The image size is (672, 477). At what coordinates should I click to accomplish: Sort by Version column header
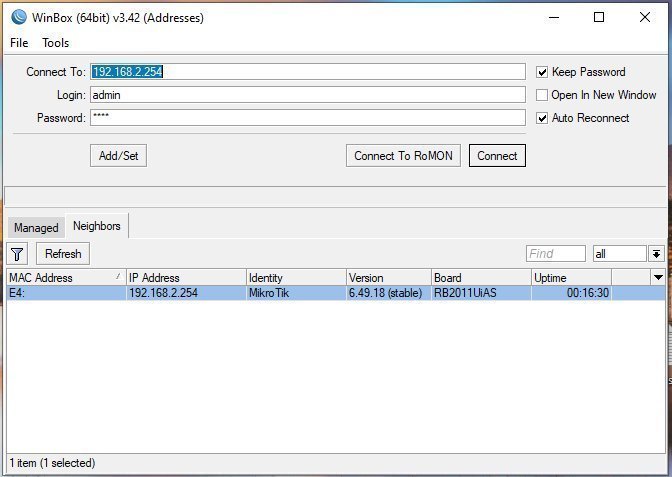pos(389,278)
